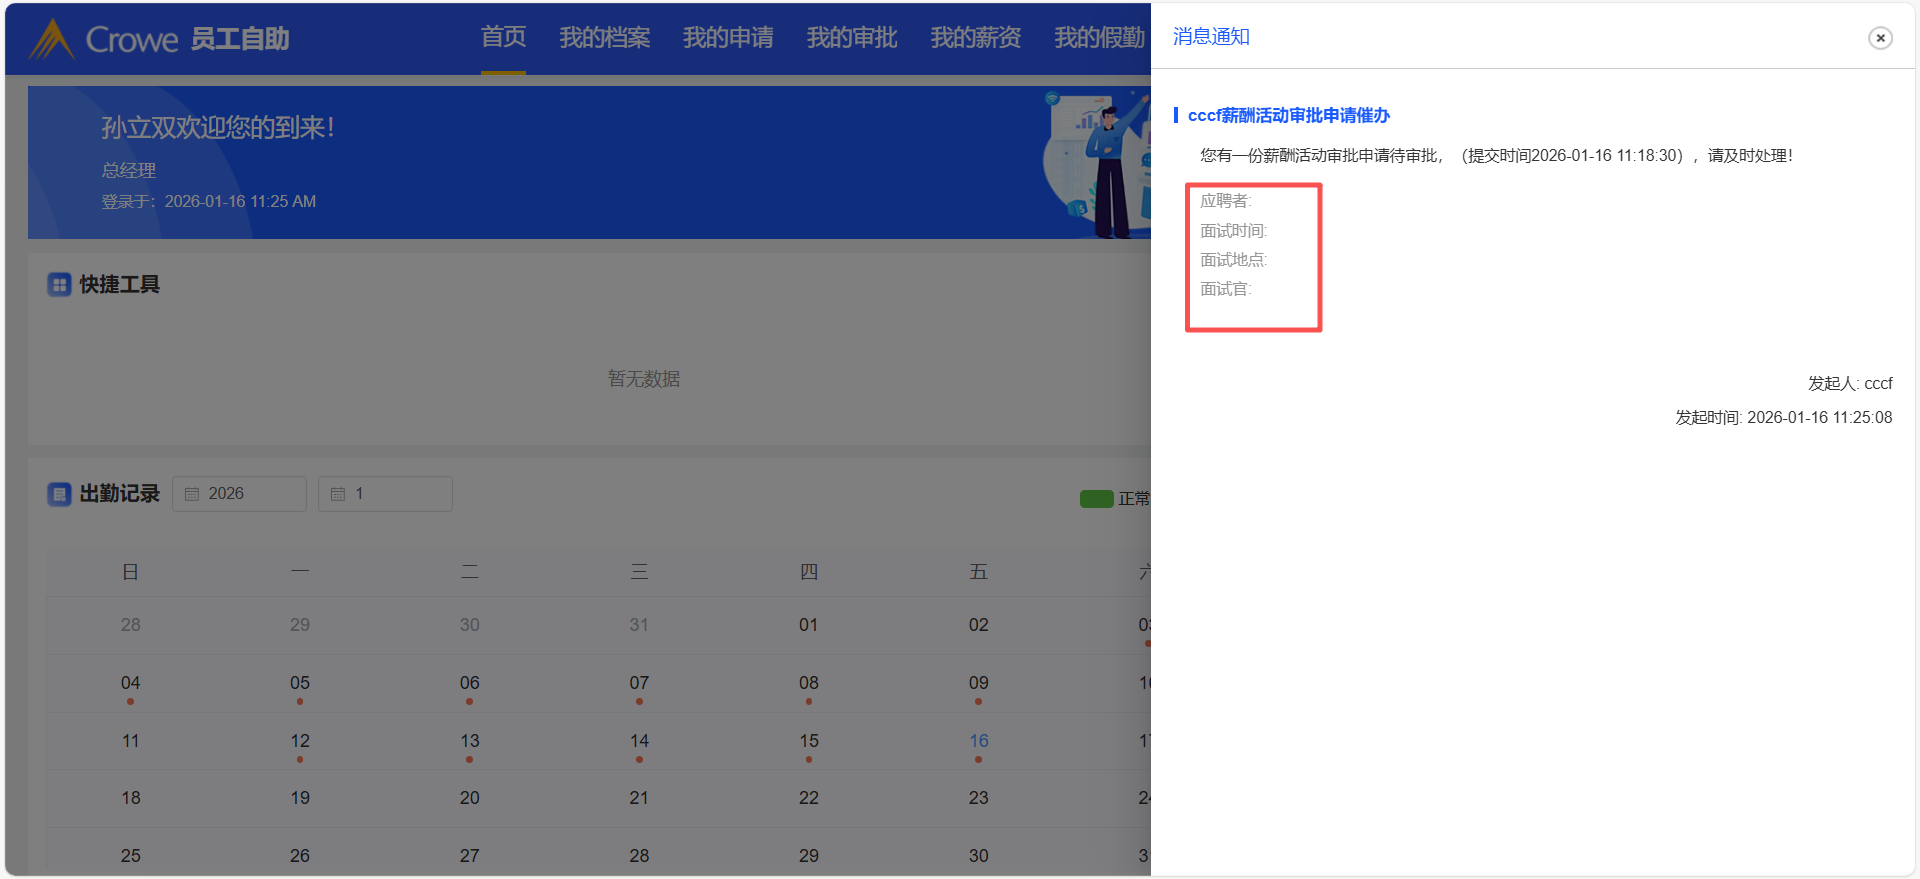Open the month picker showing 1
Viewport: 1920px width, 879px height.
pyautogui.click(x=385, y=494)
